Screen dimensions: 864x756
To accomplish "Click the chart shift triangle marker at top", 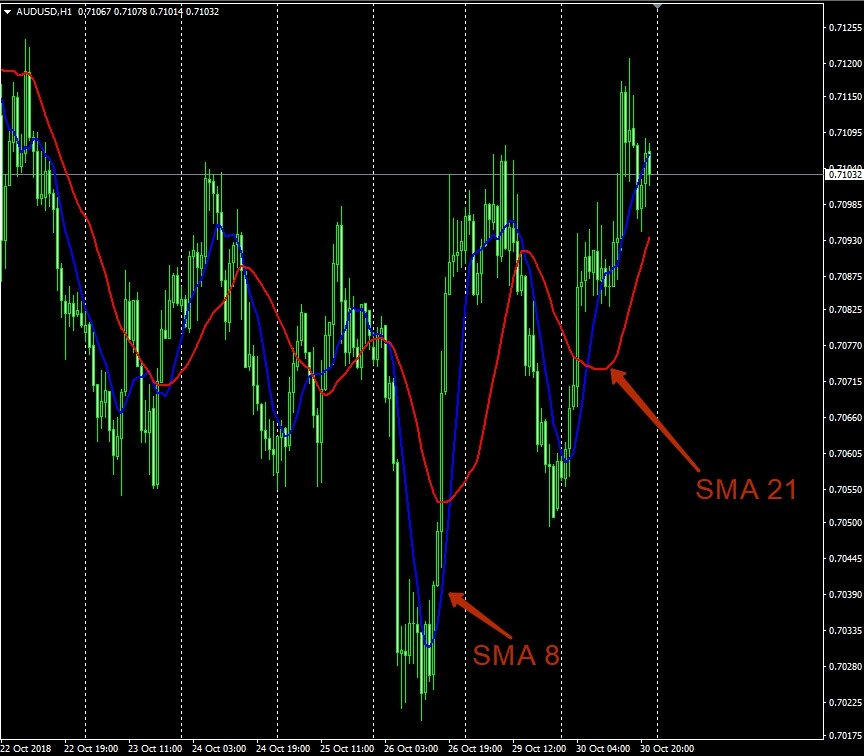I will tap(657, 6).
